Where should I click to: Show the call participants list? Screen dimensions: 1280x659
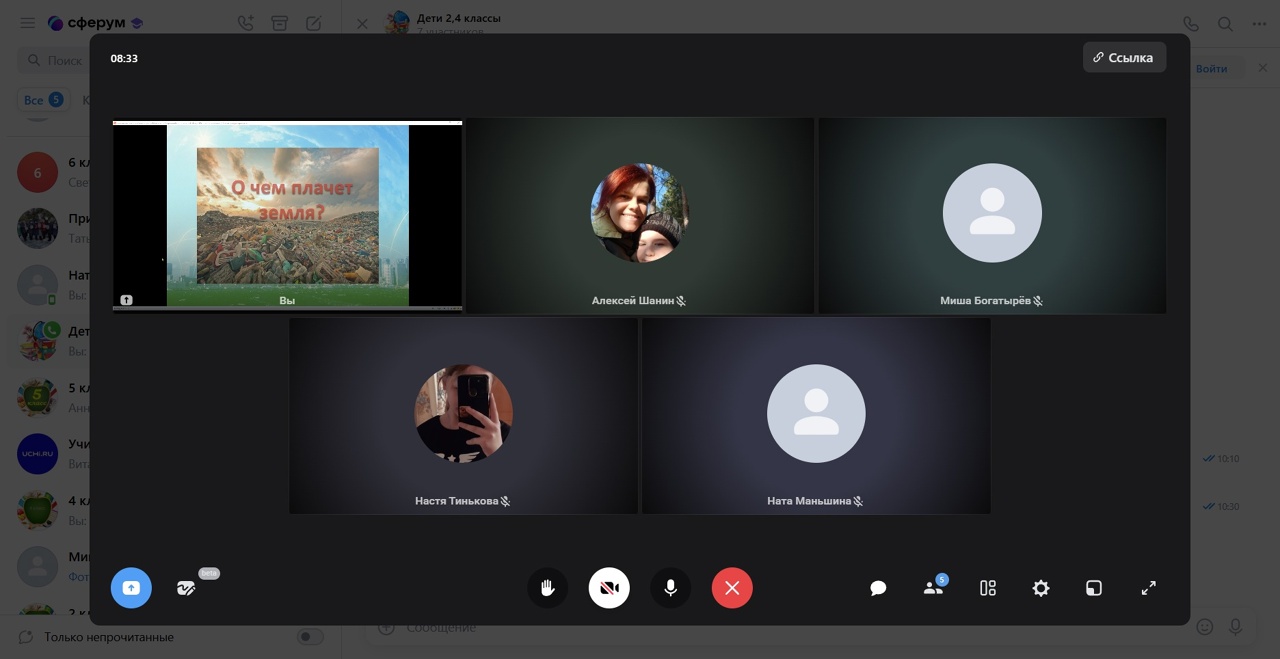tap(934, 588)
